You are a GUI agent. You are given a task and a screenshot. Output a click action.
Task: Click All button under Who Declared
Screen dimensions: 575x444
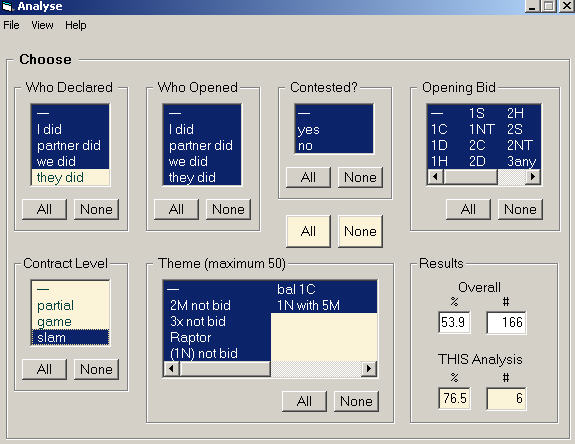click(x=44, y=209)
